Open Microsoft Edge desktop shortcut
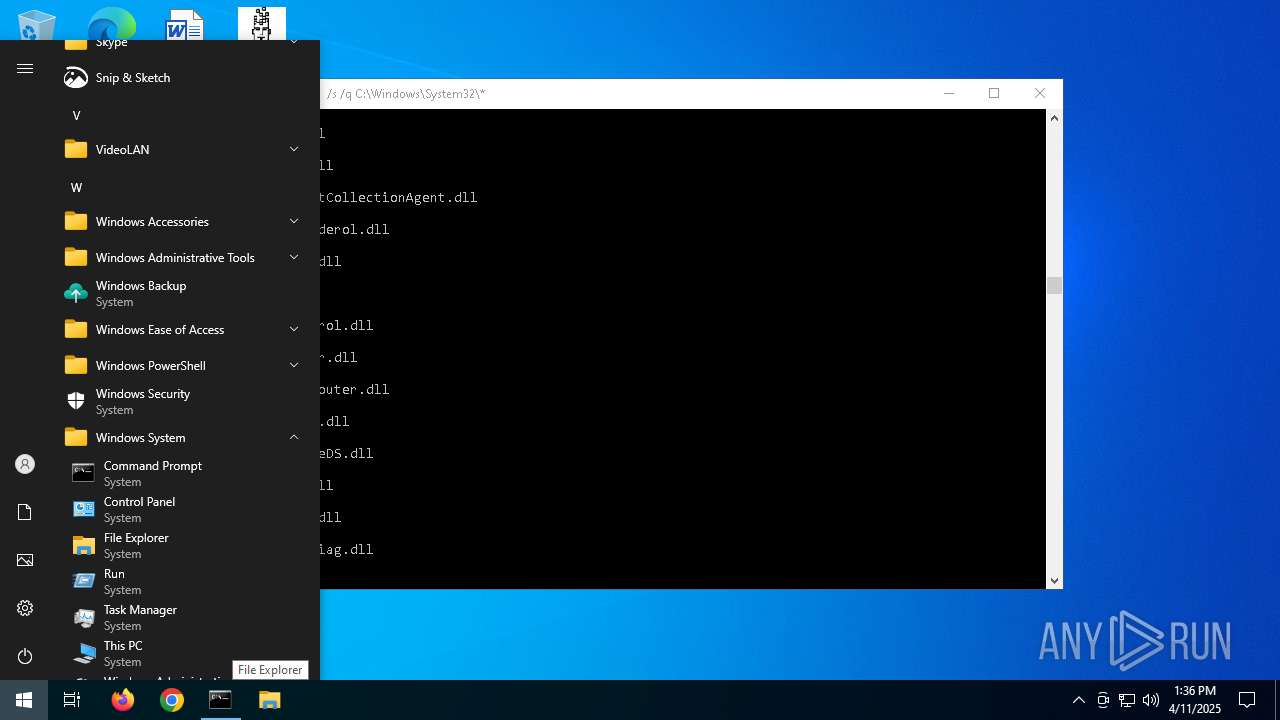This screenshot has width=1280, height=720. coord(111,25)
